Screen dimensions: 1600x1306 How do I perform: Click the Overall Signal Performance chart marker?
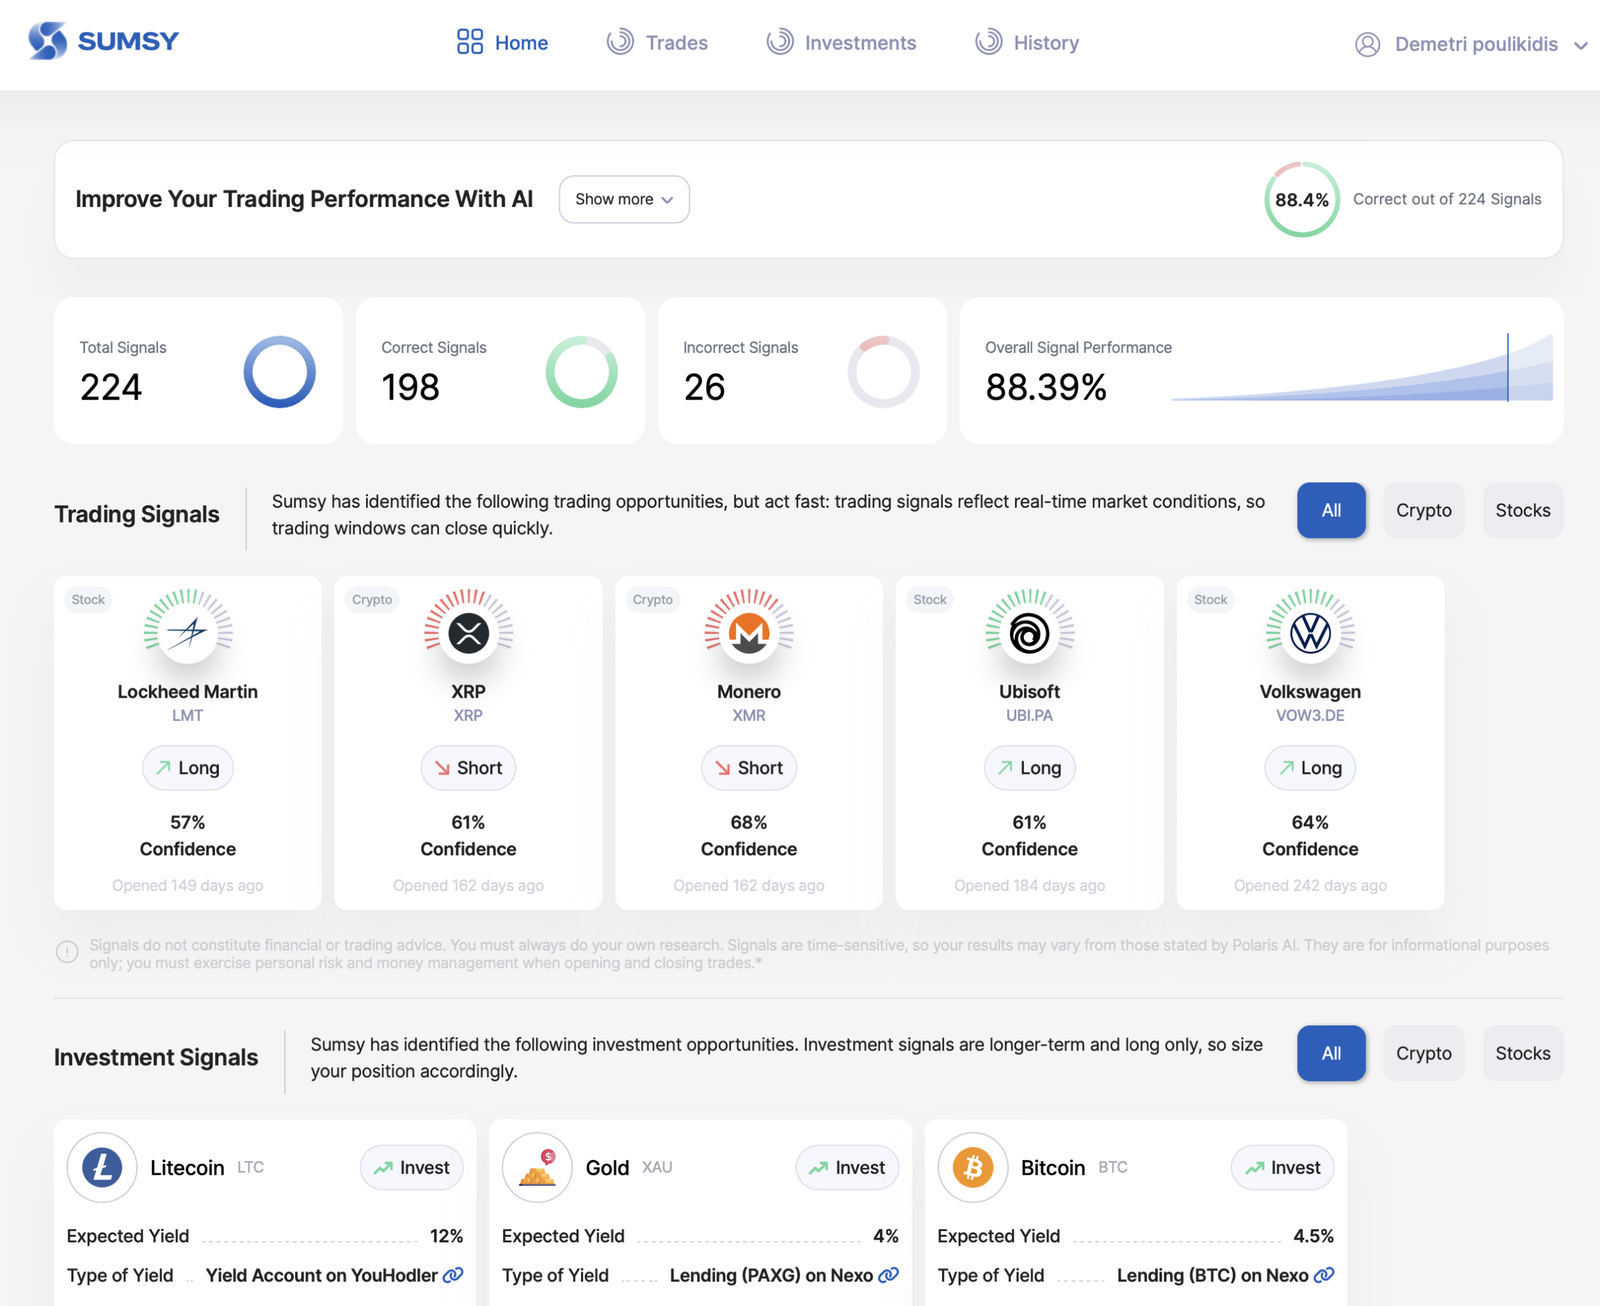[x=1508, y=368]
